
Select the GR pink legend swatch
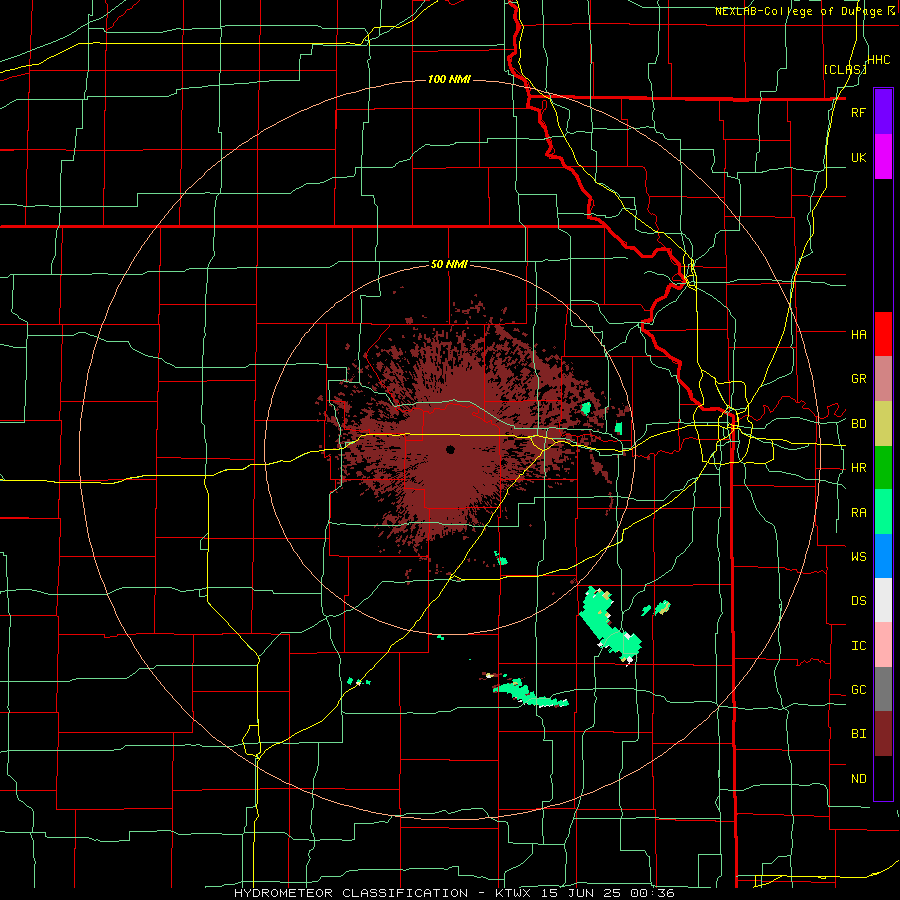point(883,379)
